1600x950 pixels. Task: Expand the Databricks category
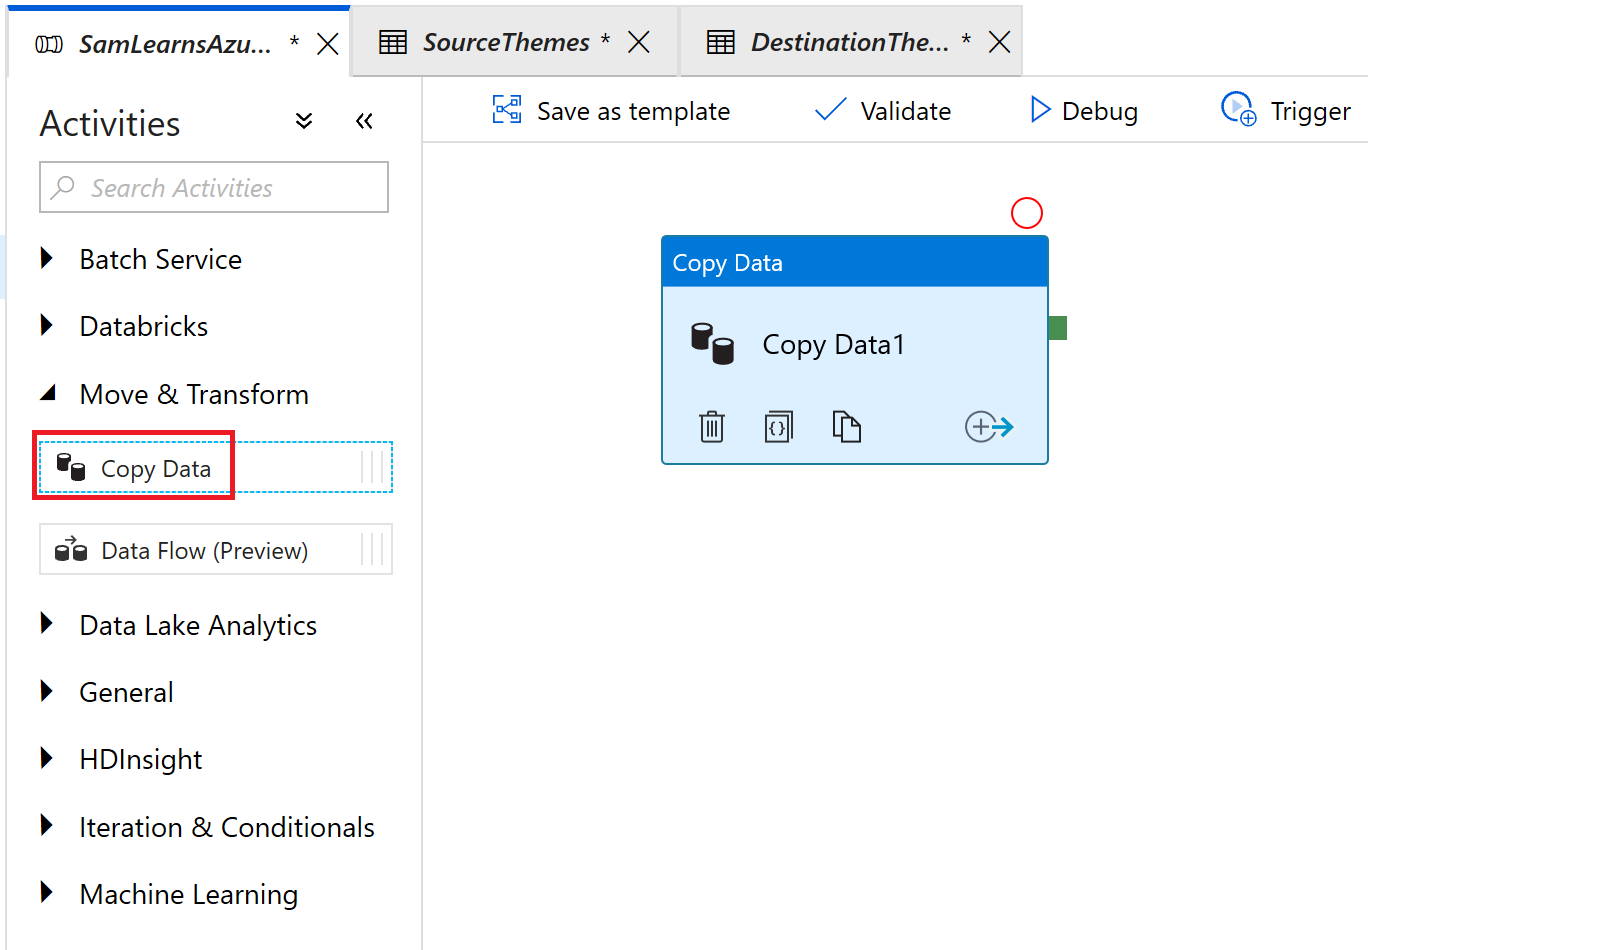pyautogui.click(x=143, y=327)
